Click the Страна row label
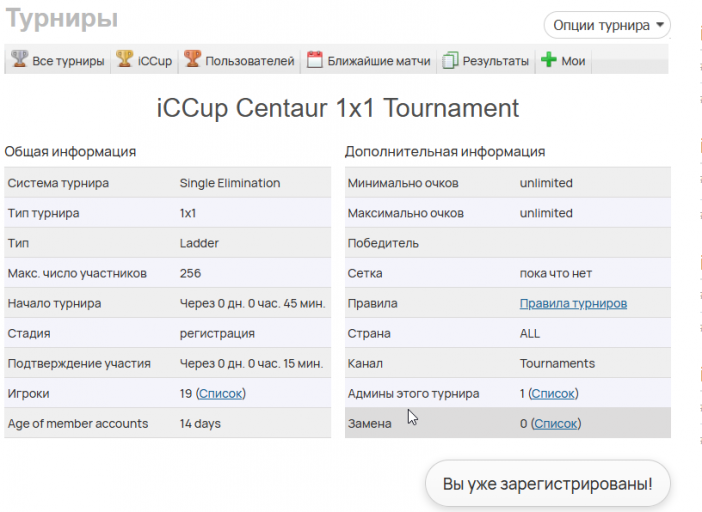 click(x=369, y=333)
